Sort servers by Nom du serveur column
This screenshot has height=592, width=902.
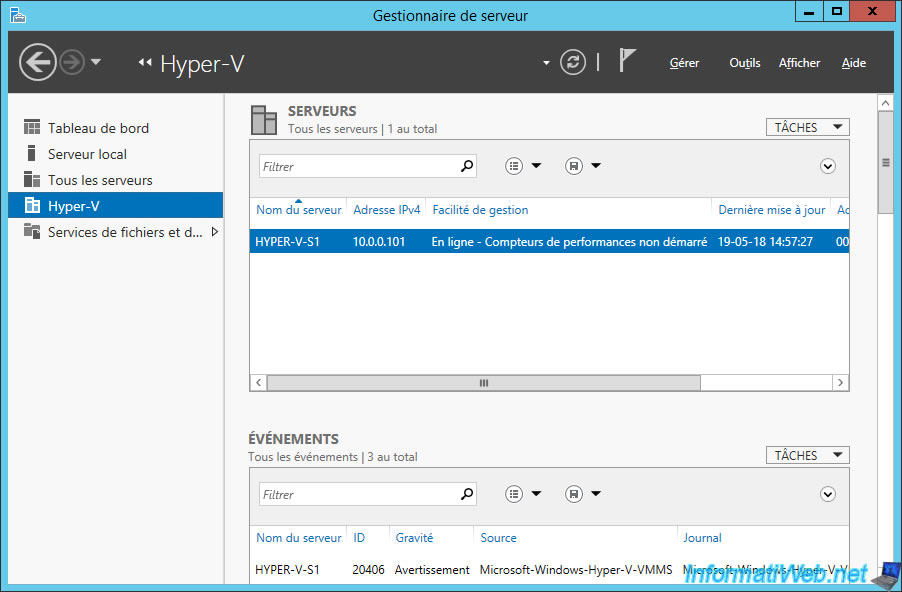click(299, 210)
